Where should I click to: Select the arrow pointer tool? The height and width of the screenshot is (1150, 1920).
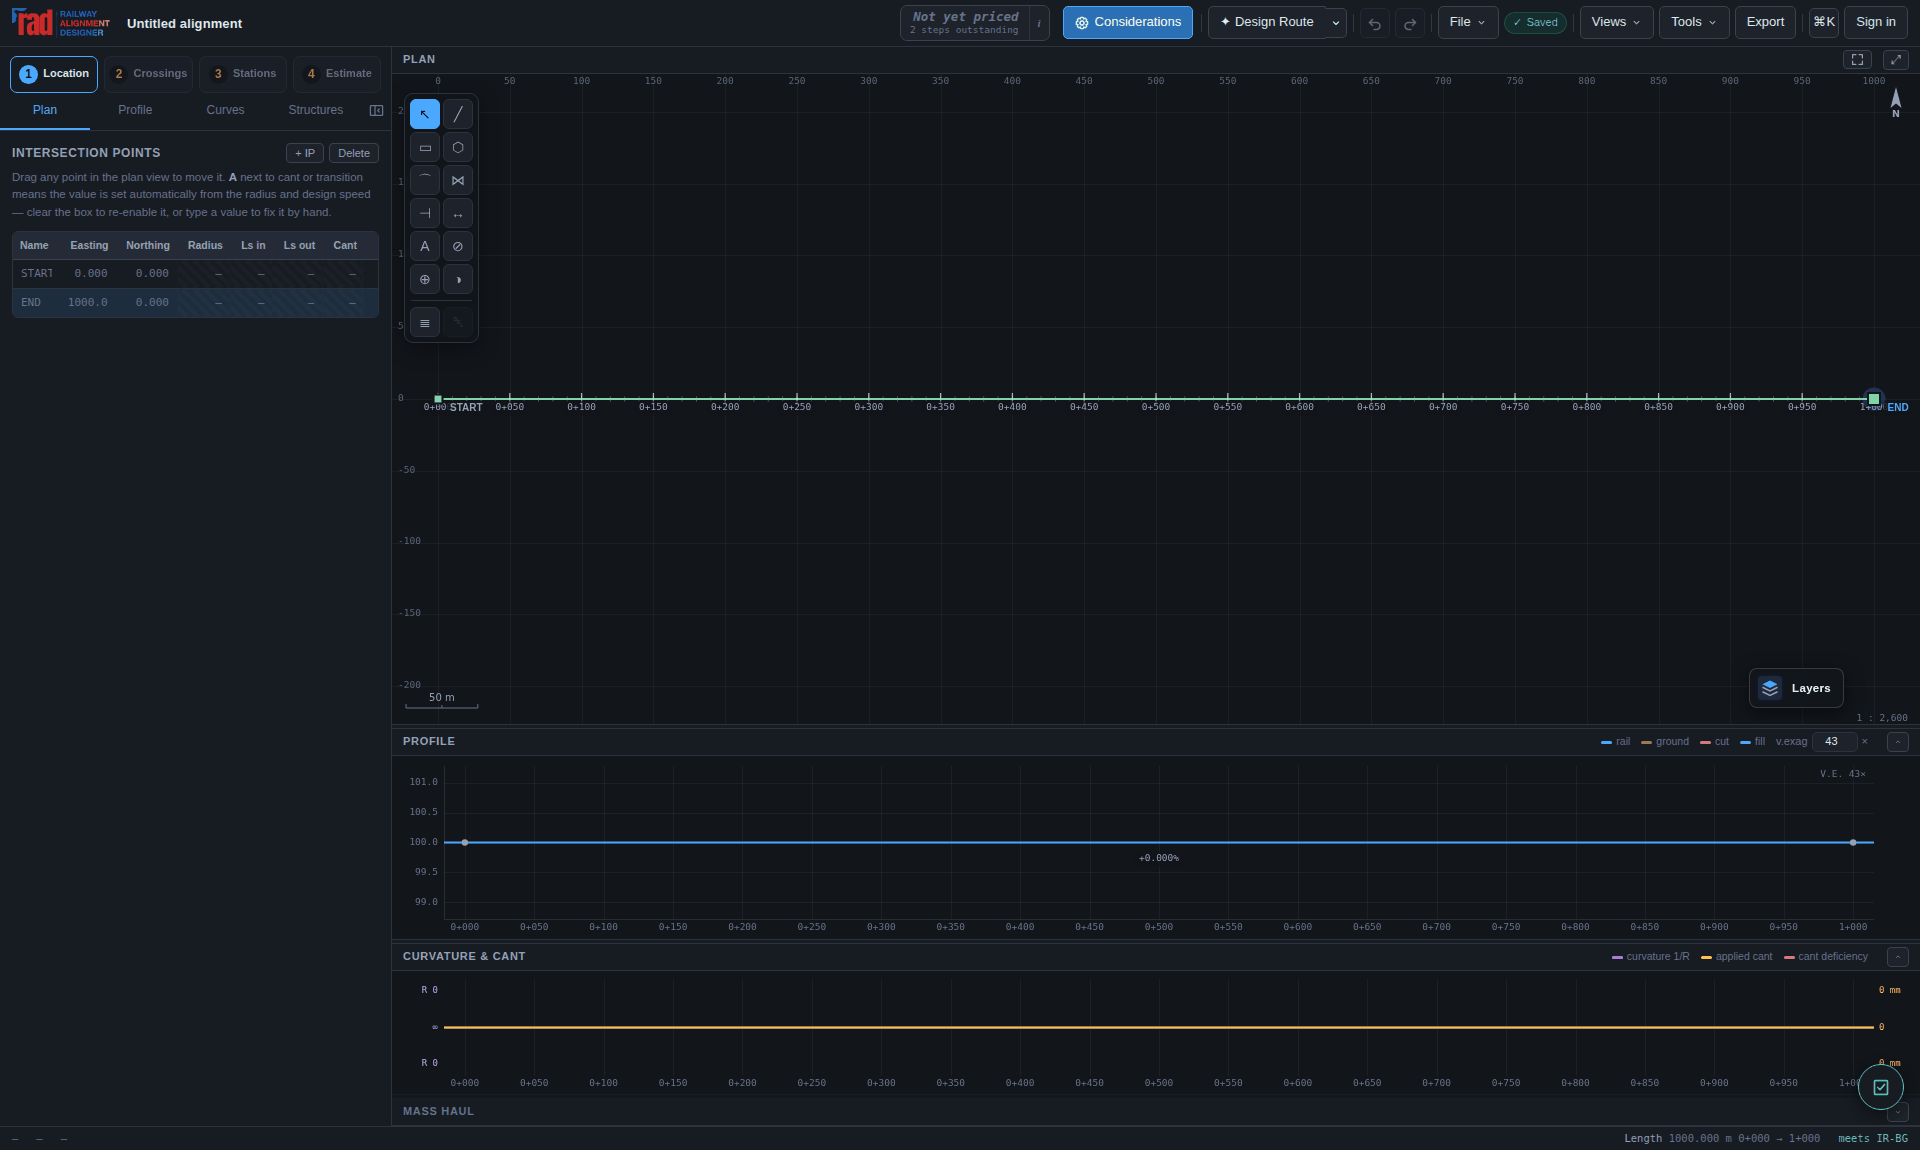[425, 114]
